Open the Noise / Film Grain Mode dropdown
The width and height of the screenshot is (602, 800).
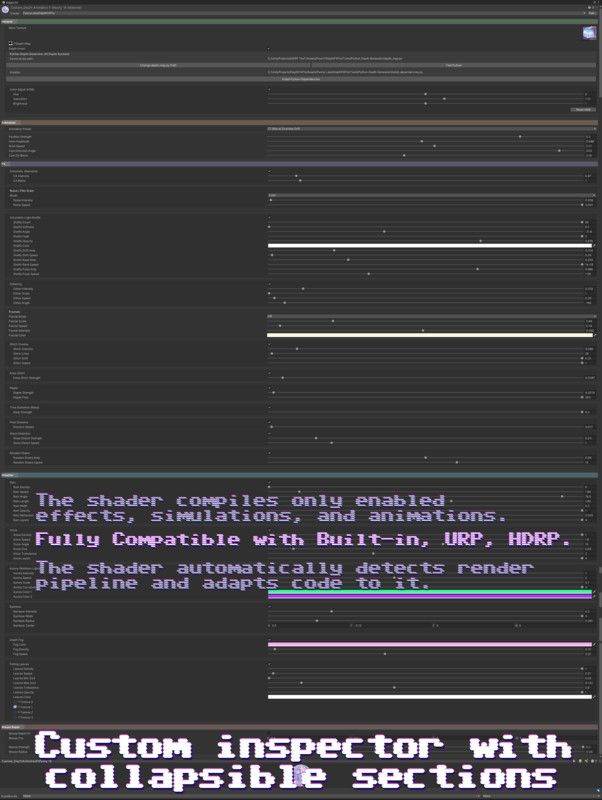[x=432, y=195]
